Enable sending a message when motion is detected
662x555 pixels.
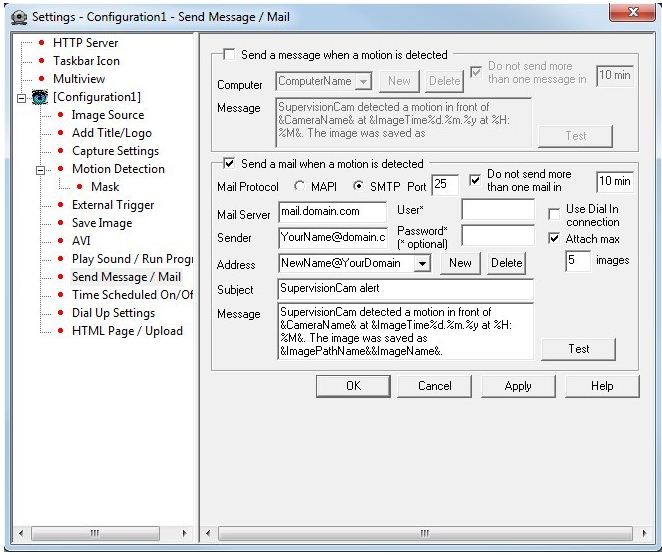point(229,54)
